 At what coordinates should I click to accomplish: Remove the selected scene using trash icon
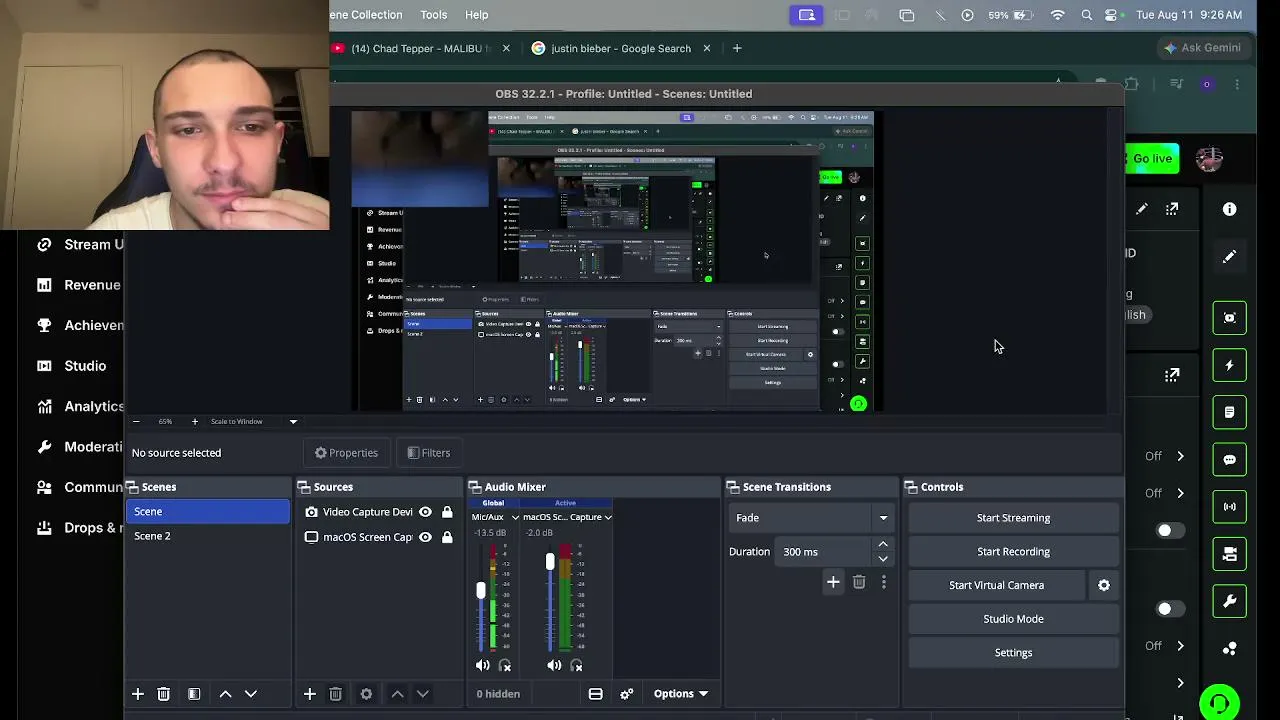(164, 694)
